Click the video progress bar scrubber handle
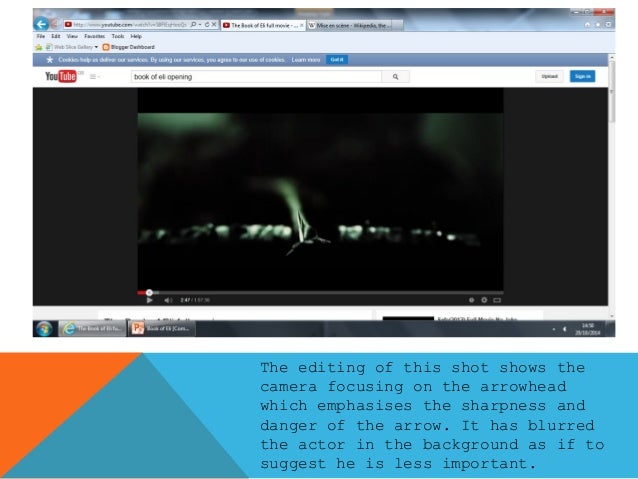Screen dimensions: 638x479 pos(149,293)
